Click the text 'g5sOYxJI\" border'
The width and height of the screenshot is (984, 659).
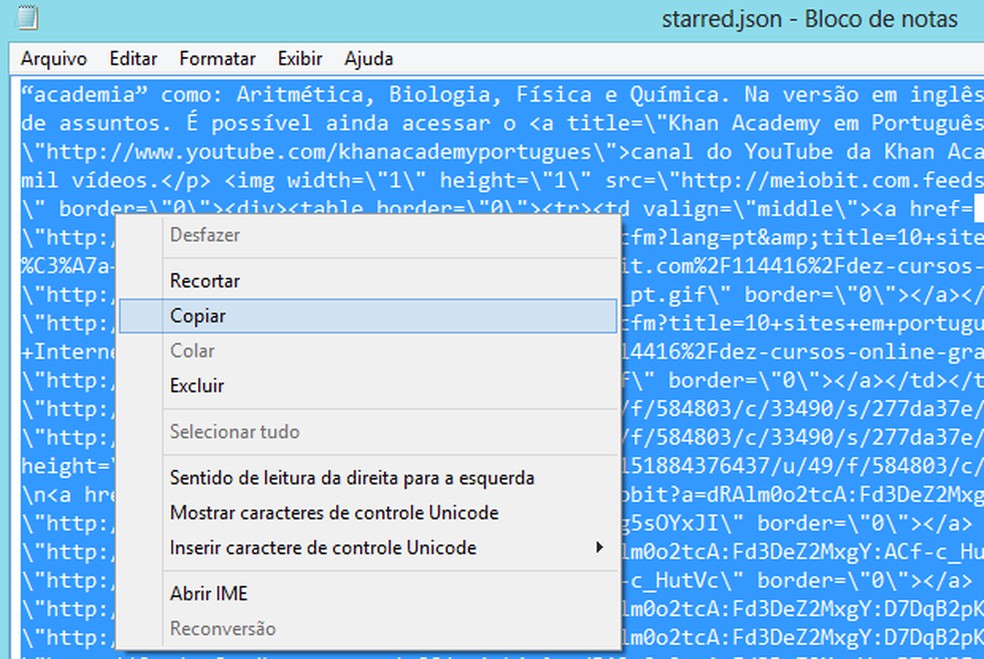725,523
